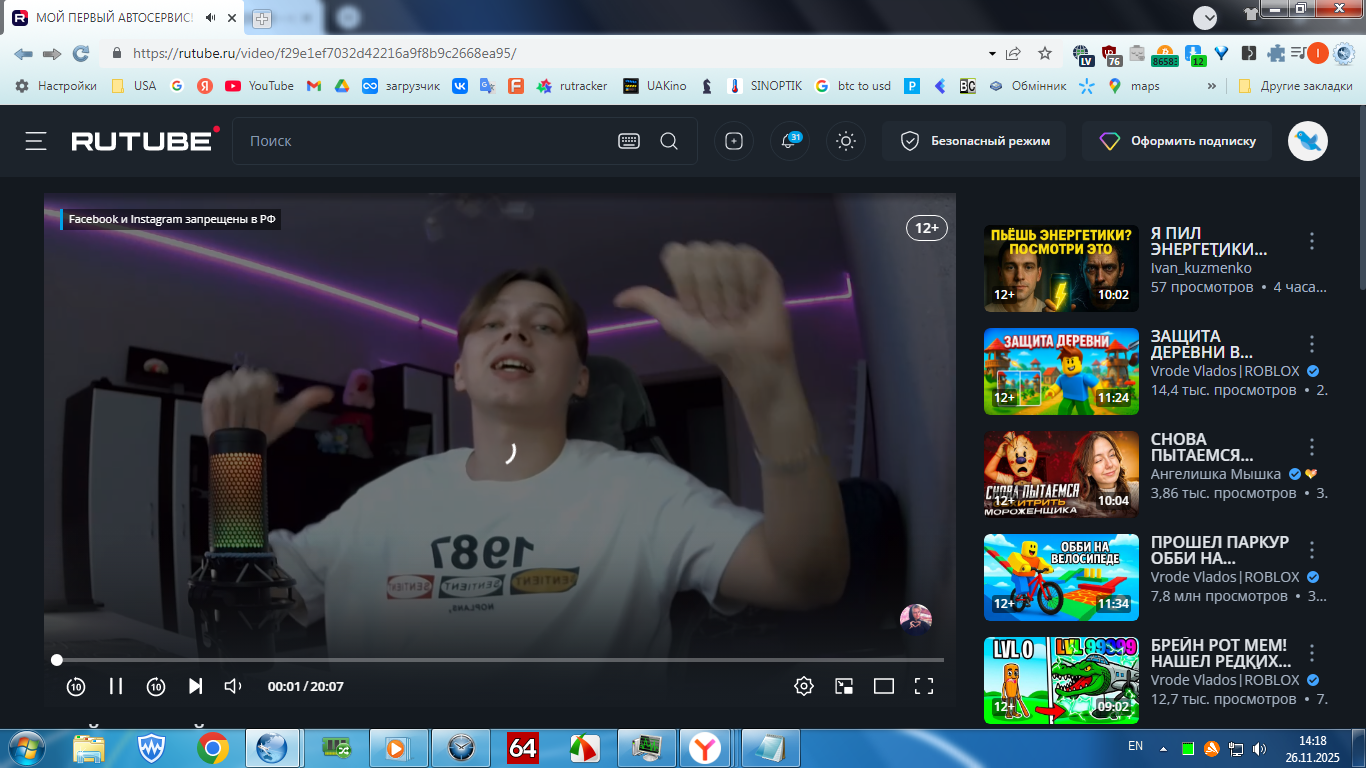
Task: Mute the tab audio speaker icon
Action: click(211, 18)
